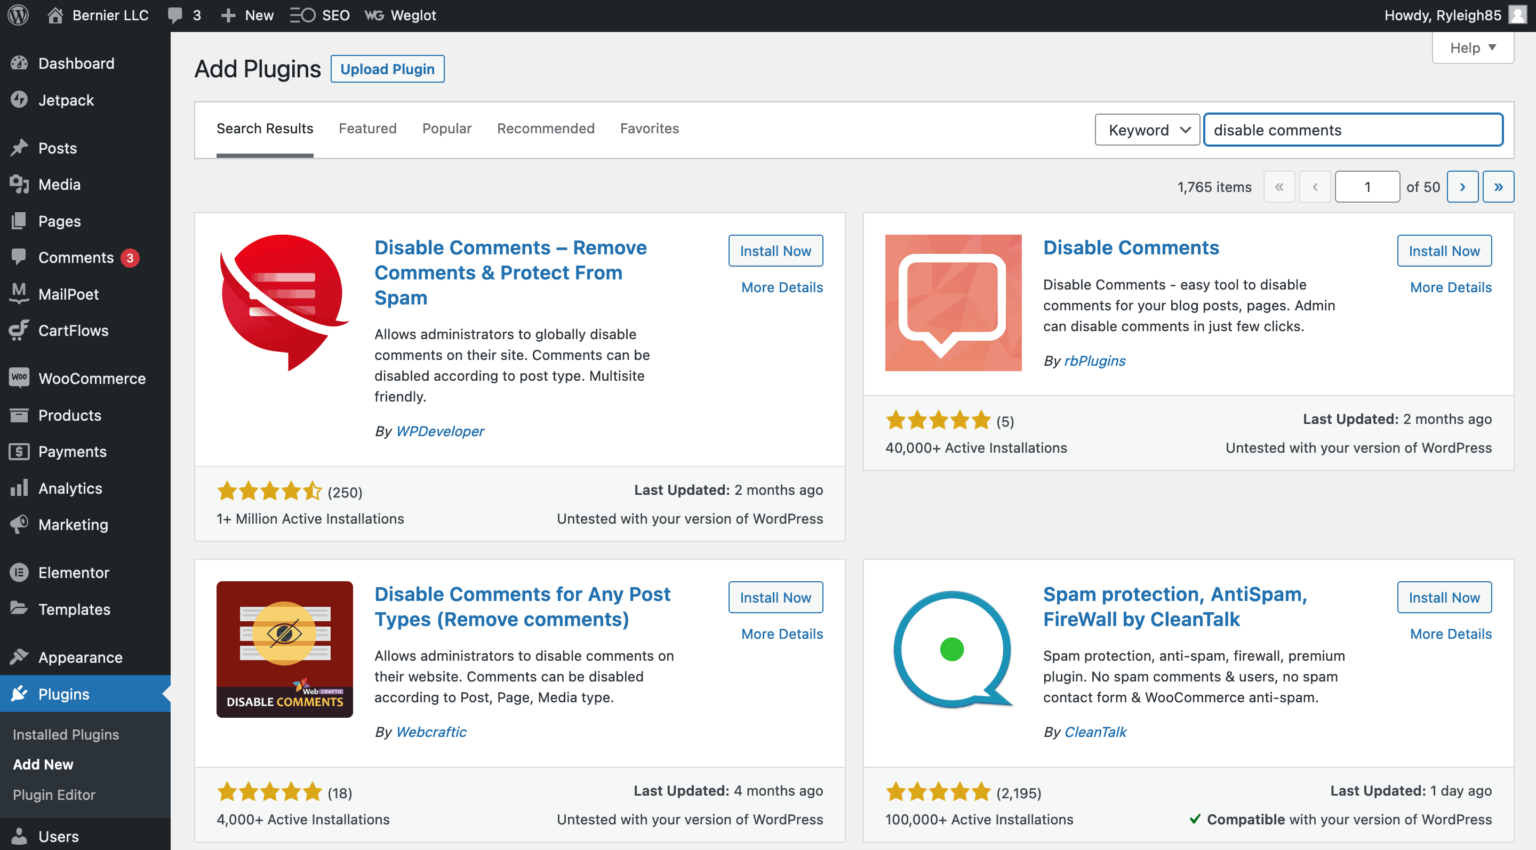Click the CleanTalk green dot plugin thumbnail
Screen dimensions: 1536x850
[953, 650]
